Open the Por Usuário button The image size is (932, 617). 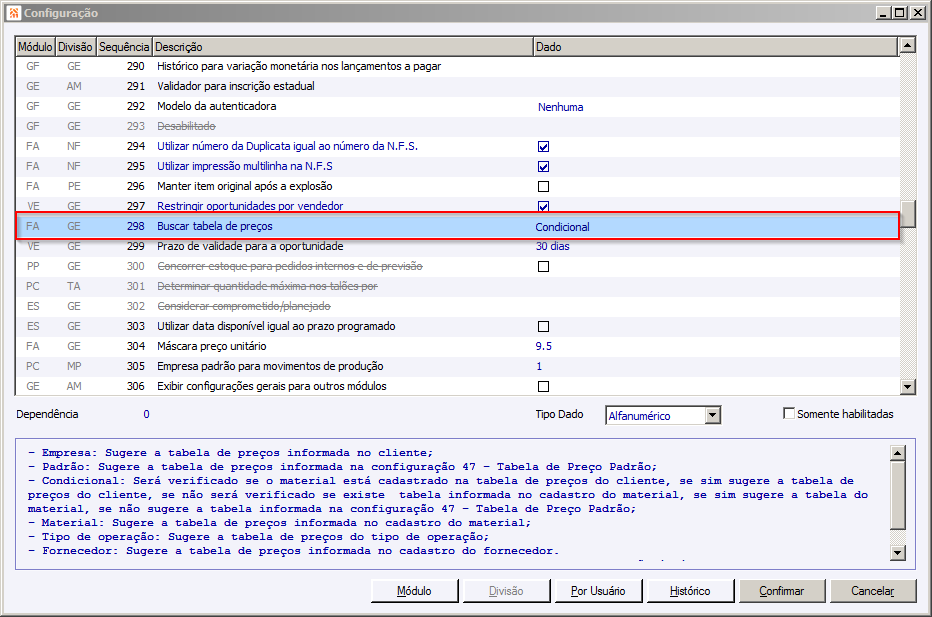[598, 591]
